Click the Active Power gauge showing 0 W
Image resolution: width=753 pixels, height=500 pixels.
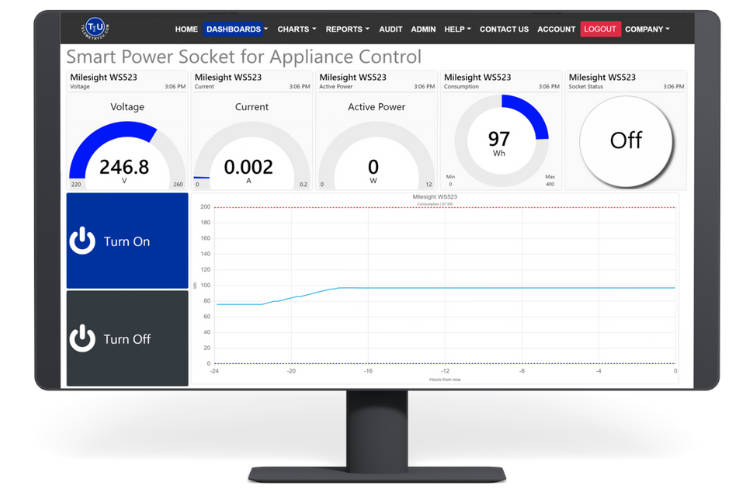[376, 156]
